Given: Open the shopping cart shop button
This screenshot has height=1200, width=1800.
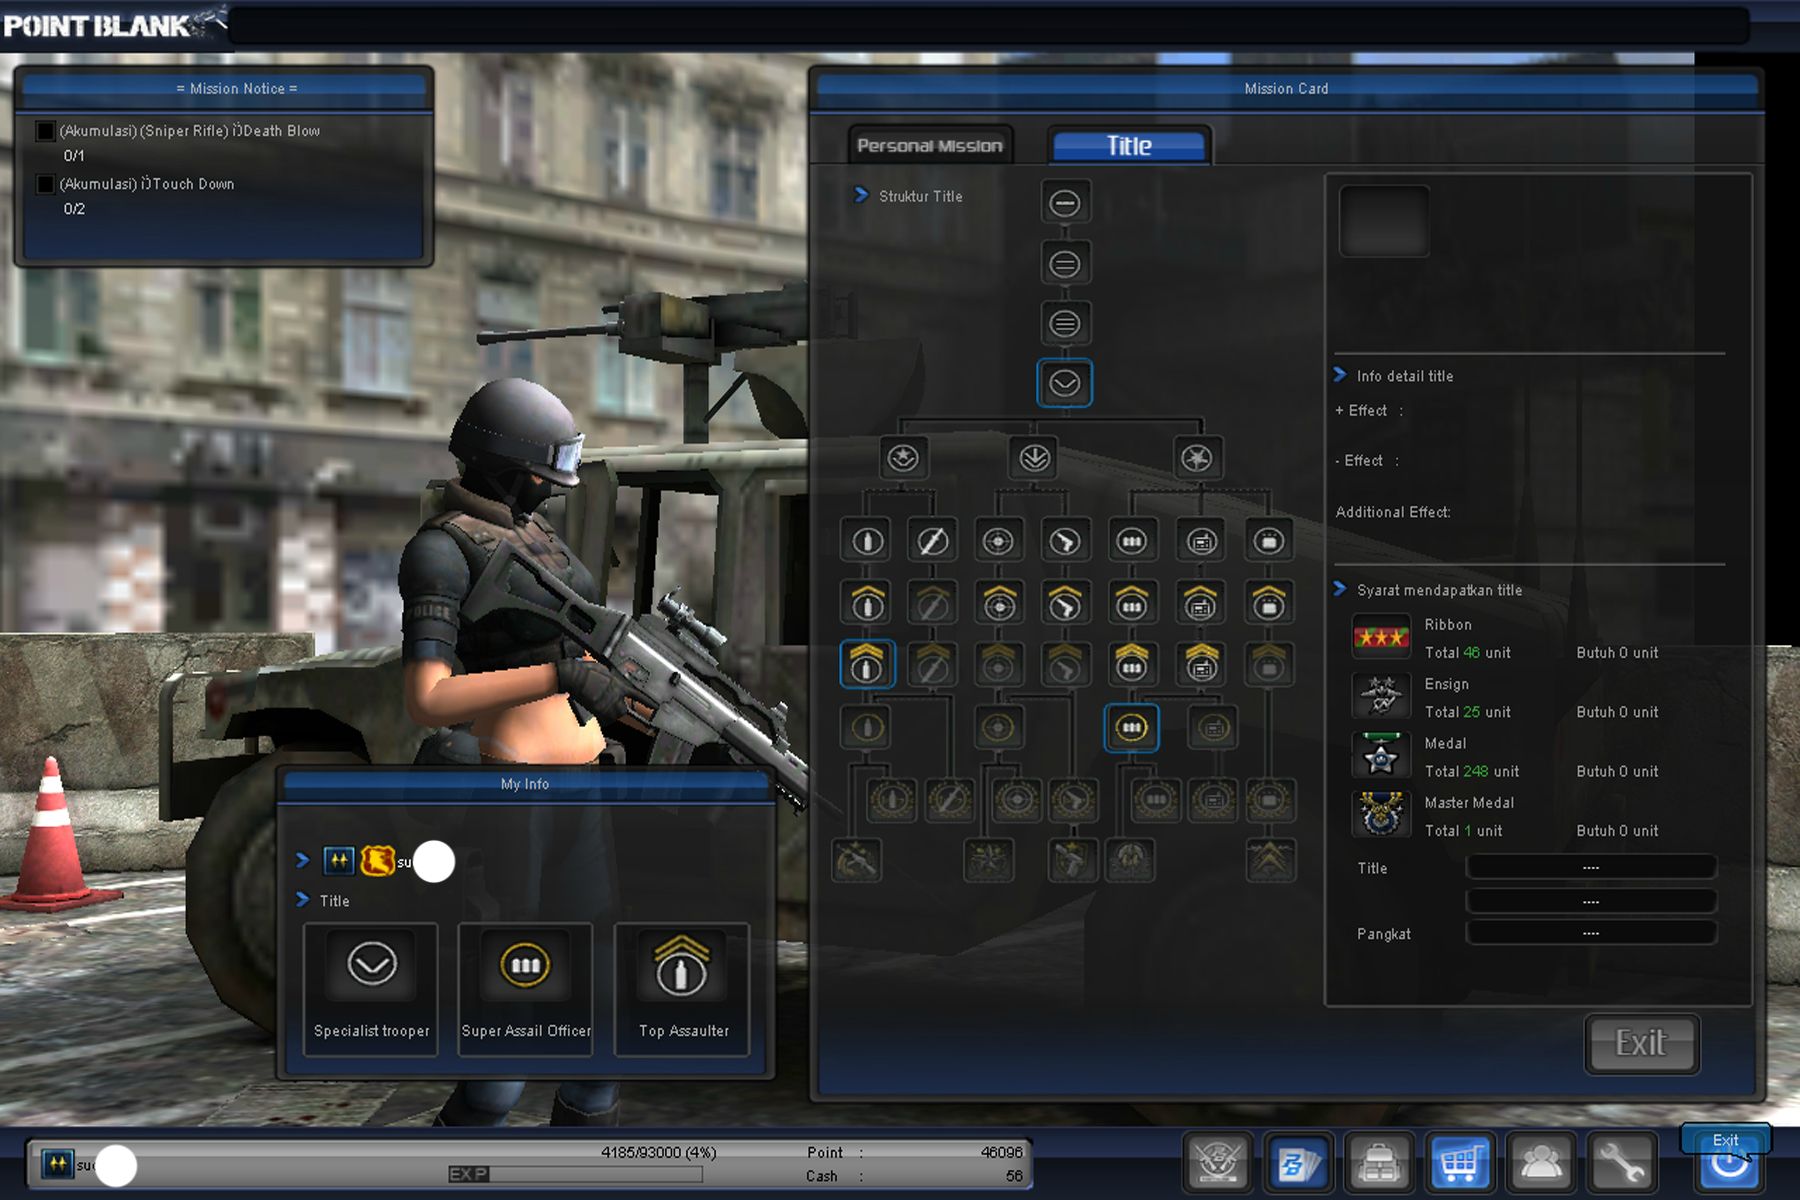Looking at the screenshot, I should [x=1459, y=1162].
